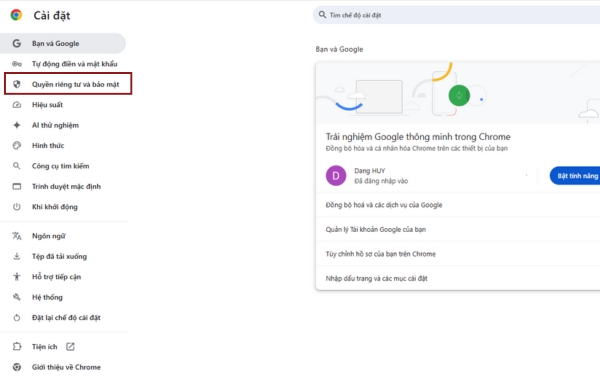Open Tiện ích extensions page

[x=63, y=346]
